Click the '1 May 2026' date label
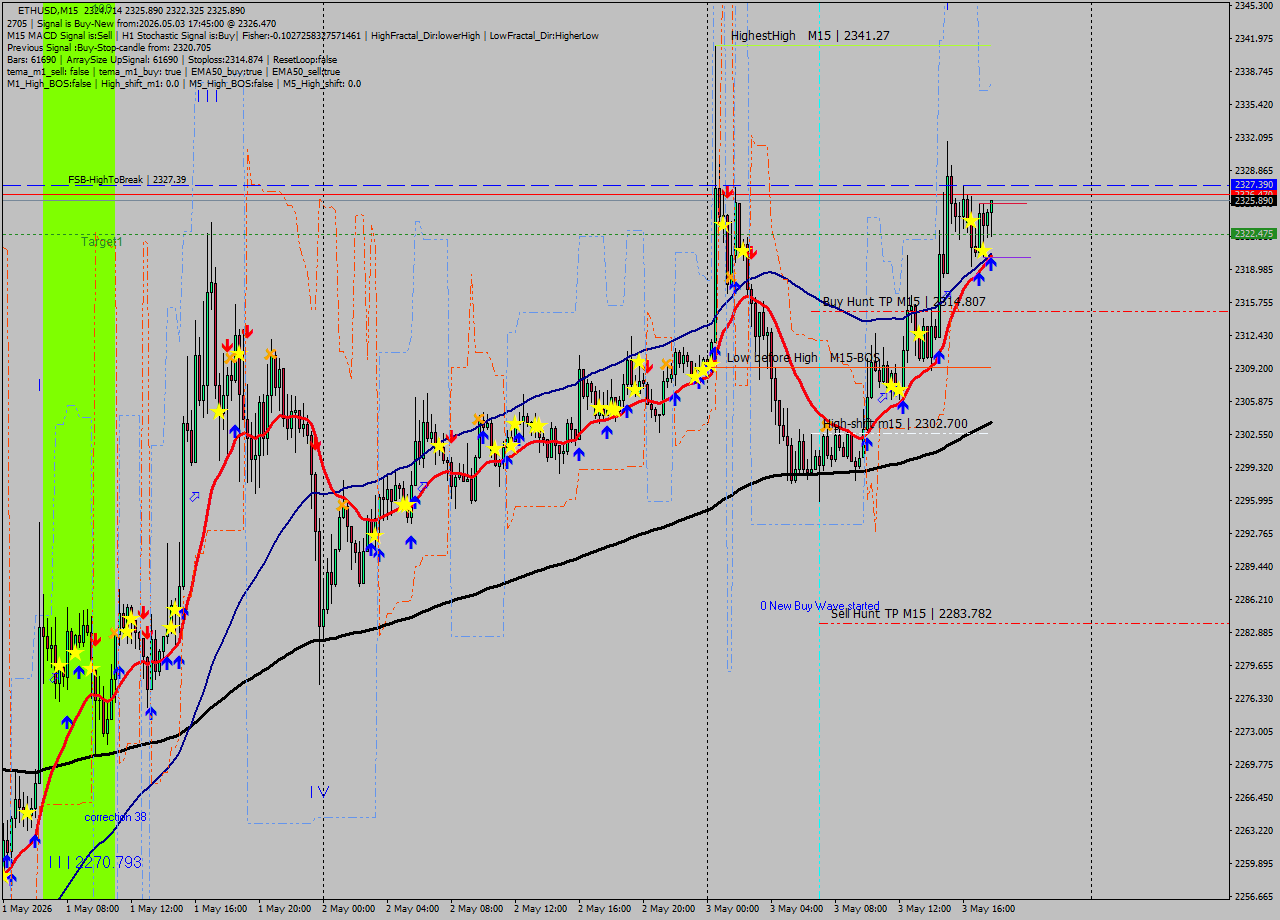 point(27,909)
